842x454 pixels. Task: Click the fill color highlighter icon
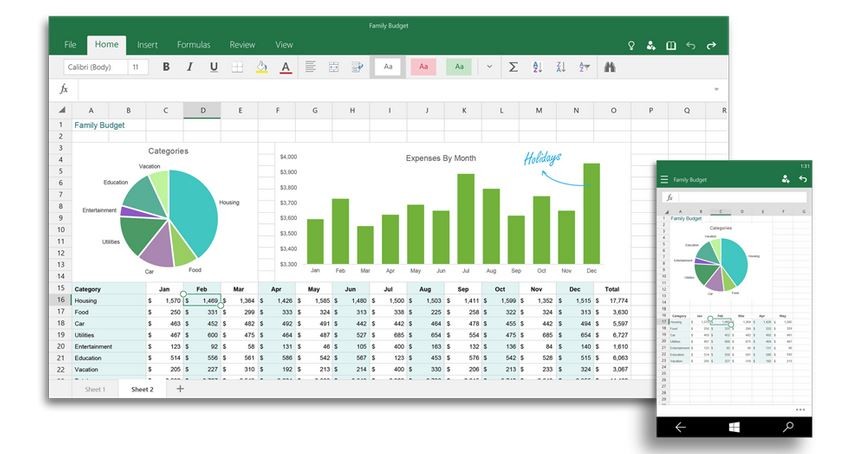pos(262,67)
